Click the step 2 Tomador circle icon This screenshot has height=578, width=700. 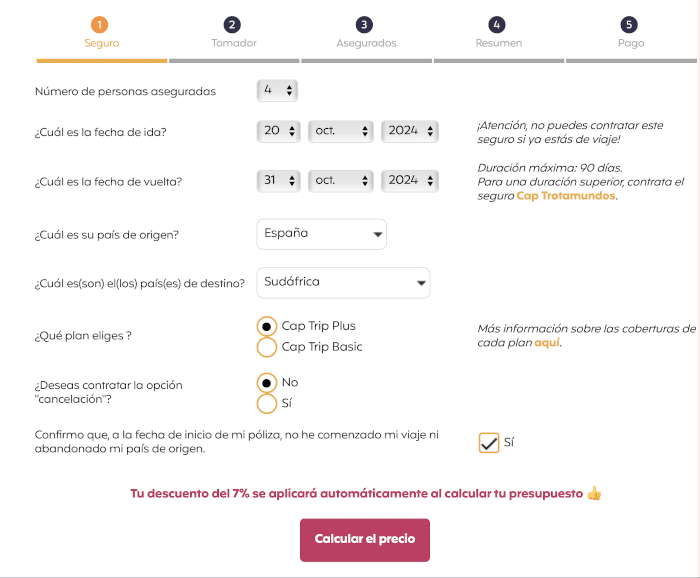[x=233, y=24]
